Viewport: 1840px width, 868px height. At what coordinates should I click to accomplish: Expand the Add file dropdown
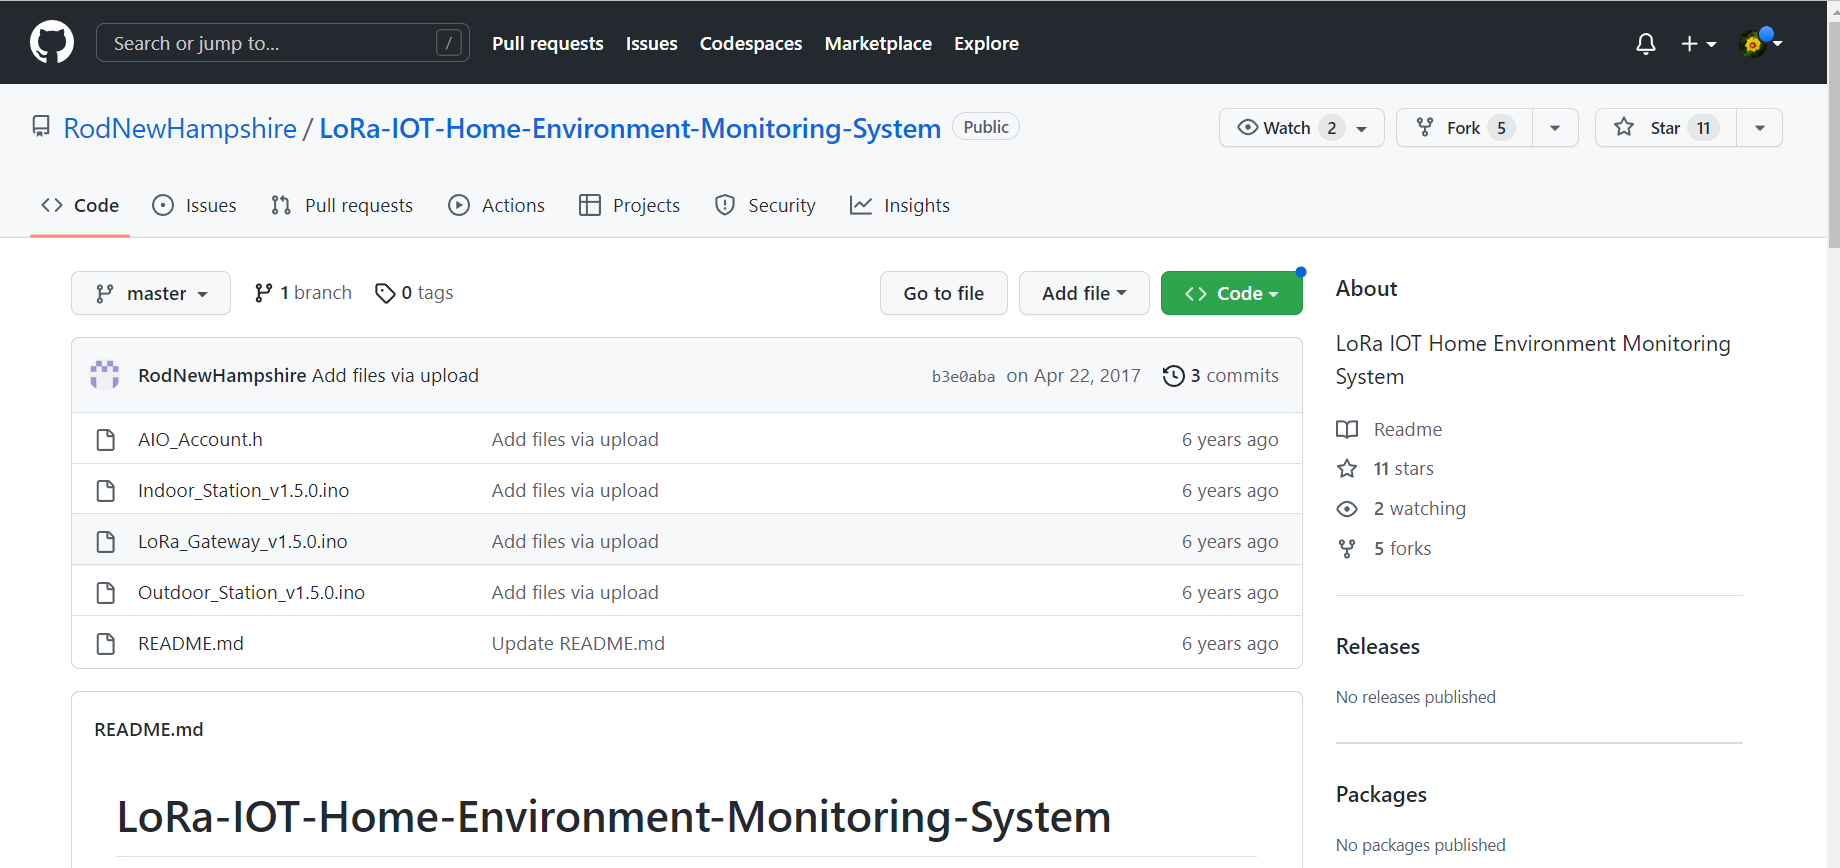point(1084,293)
